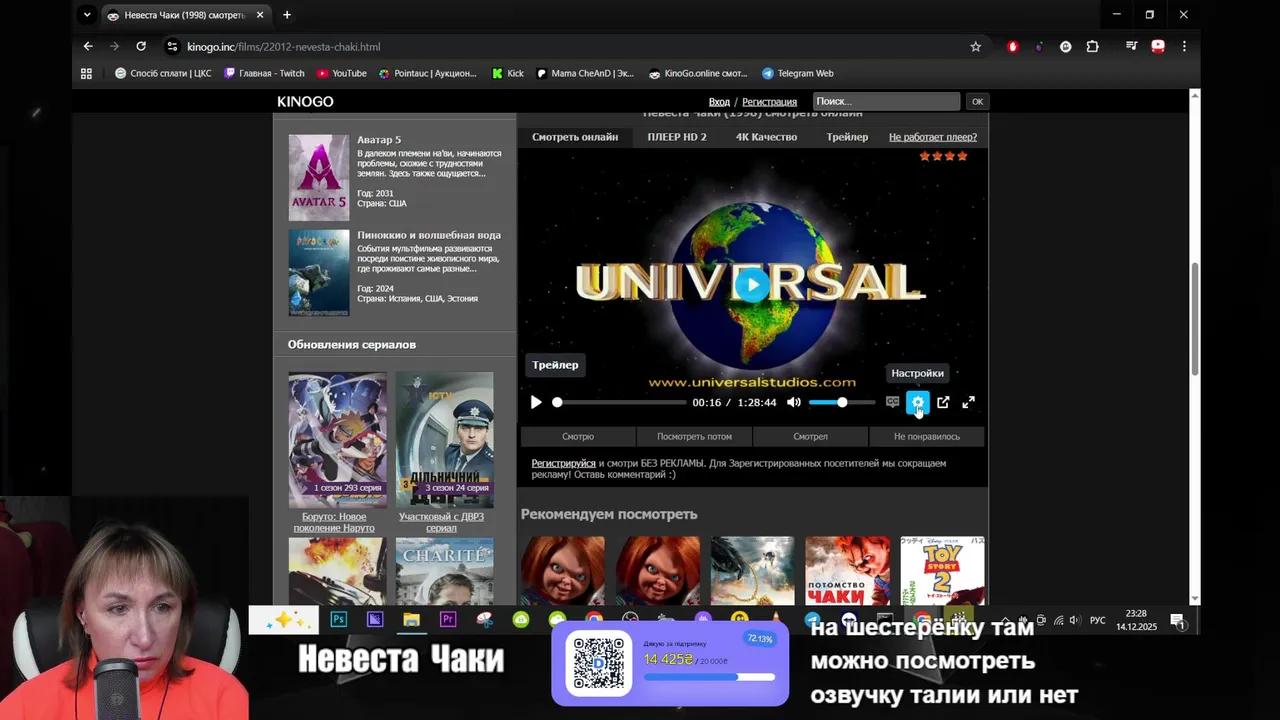Open the tab search dropdown arrow
This screenshot has width=1280, height=720.
(x=88, y=15)
